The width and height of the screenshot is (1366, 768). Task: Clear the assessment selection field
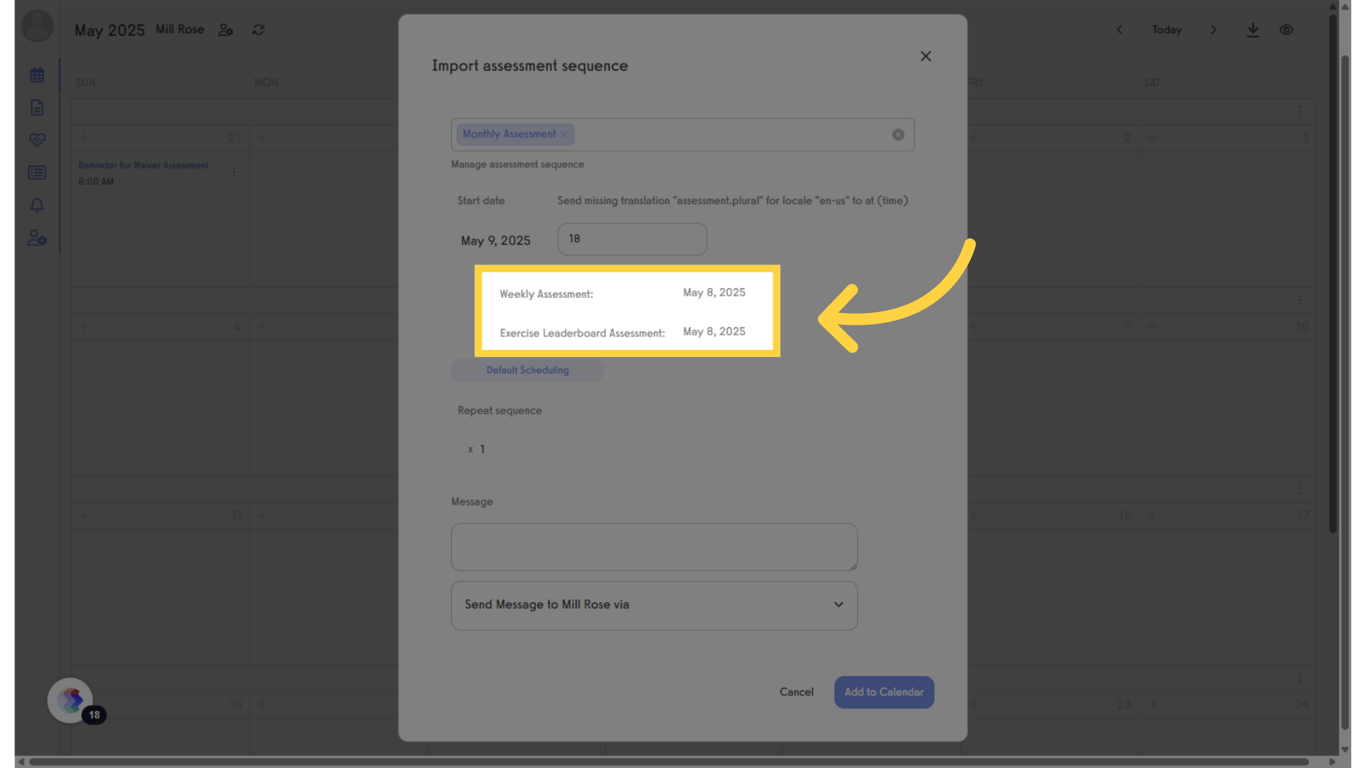coord(897,133)
